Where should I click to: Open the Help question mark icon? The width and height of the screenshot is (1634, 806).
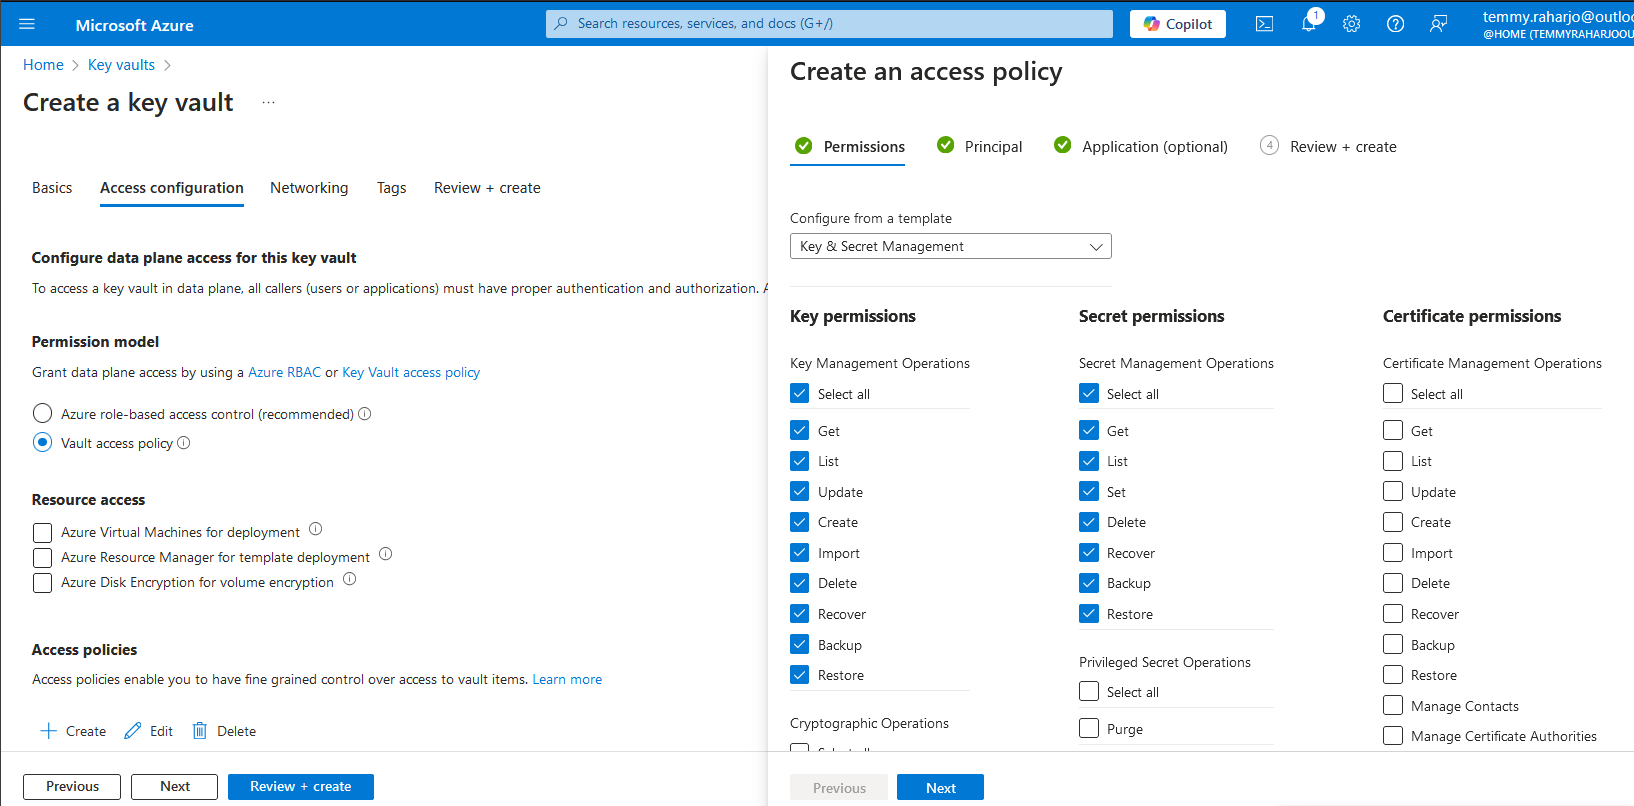click(x=1395, y=24)
